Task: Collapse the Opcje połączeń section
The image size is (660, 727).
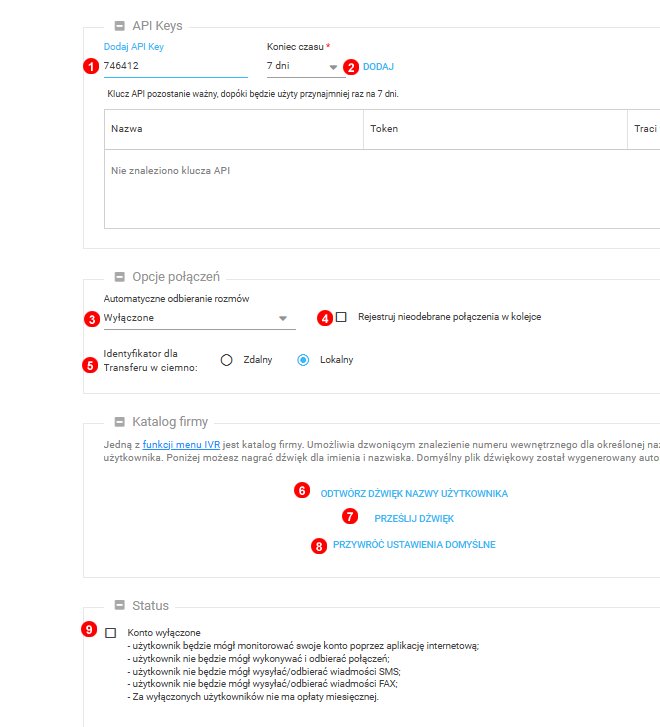Action: 119,276
